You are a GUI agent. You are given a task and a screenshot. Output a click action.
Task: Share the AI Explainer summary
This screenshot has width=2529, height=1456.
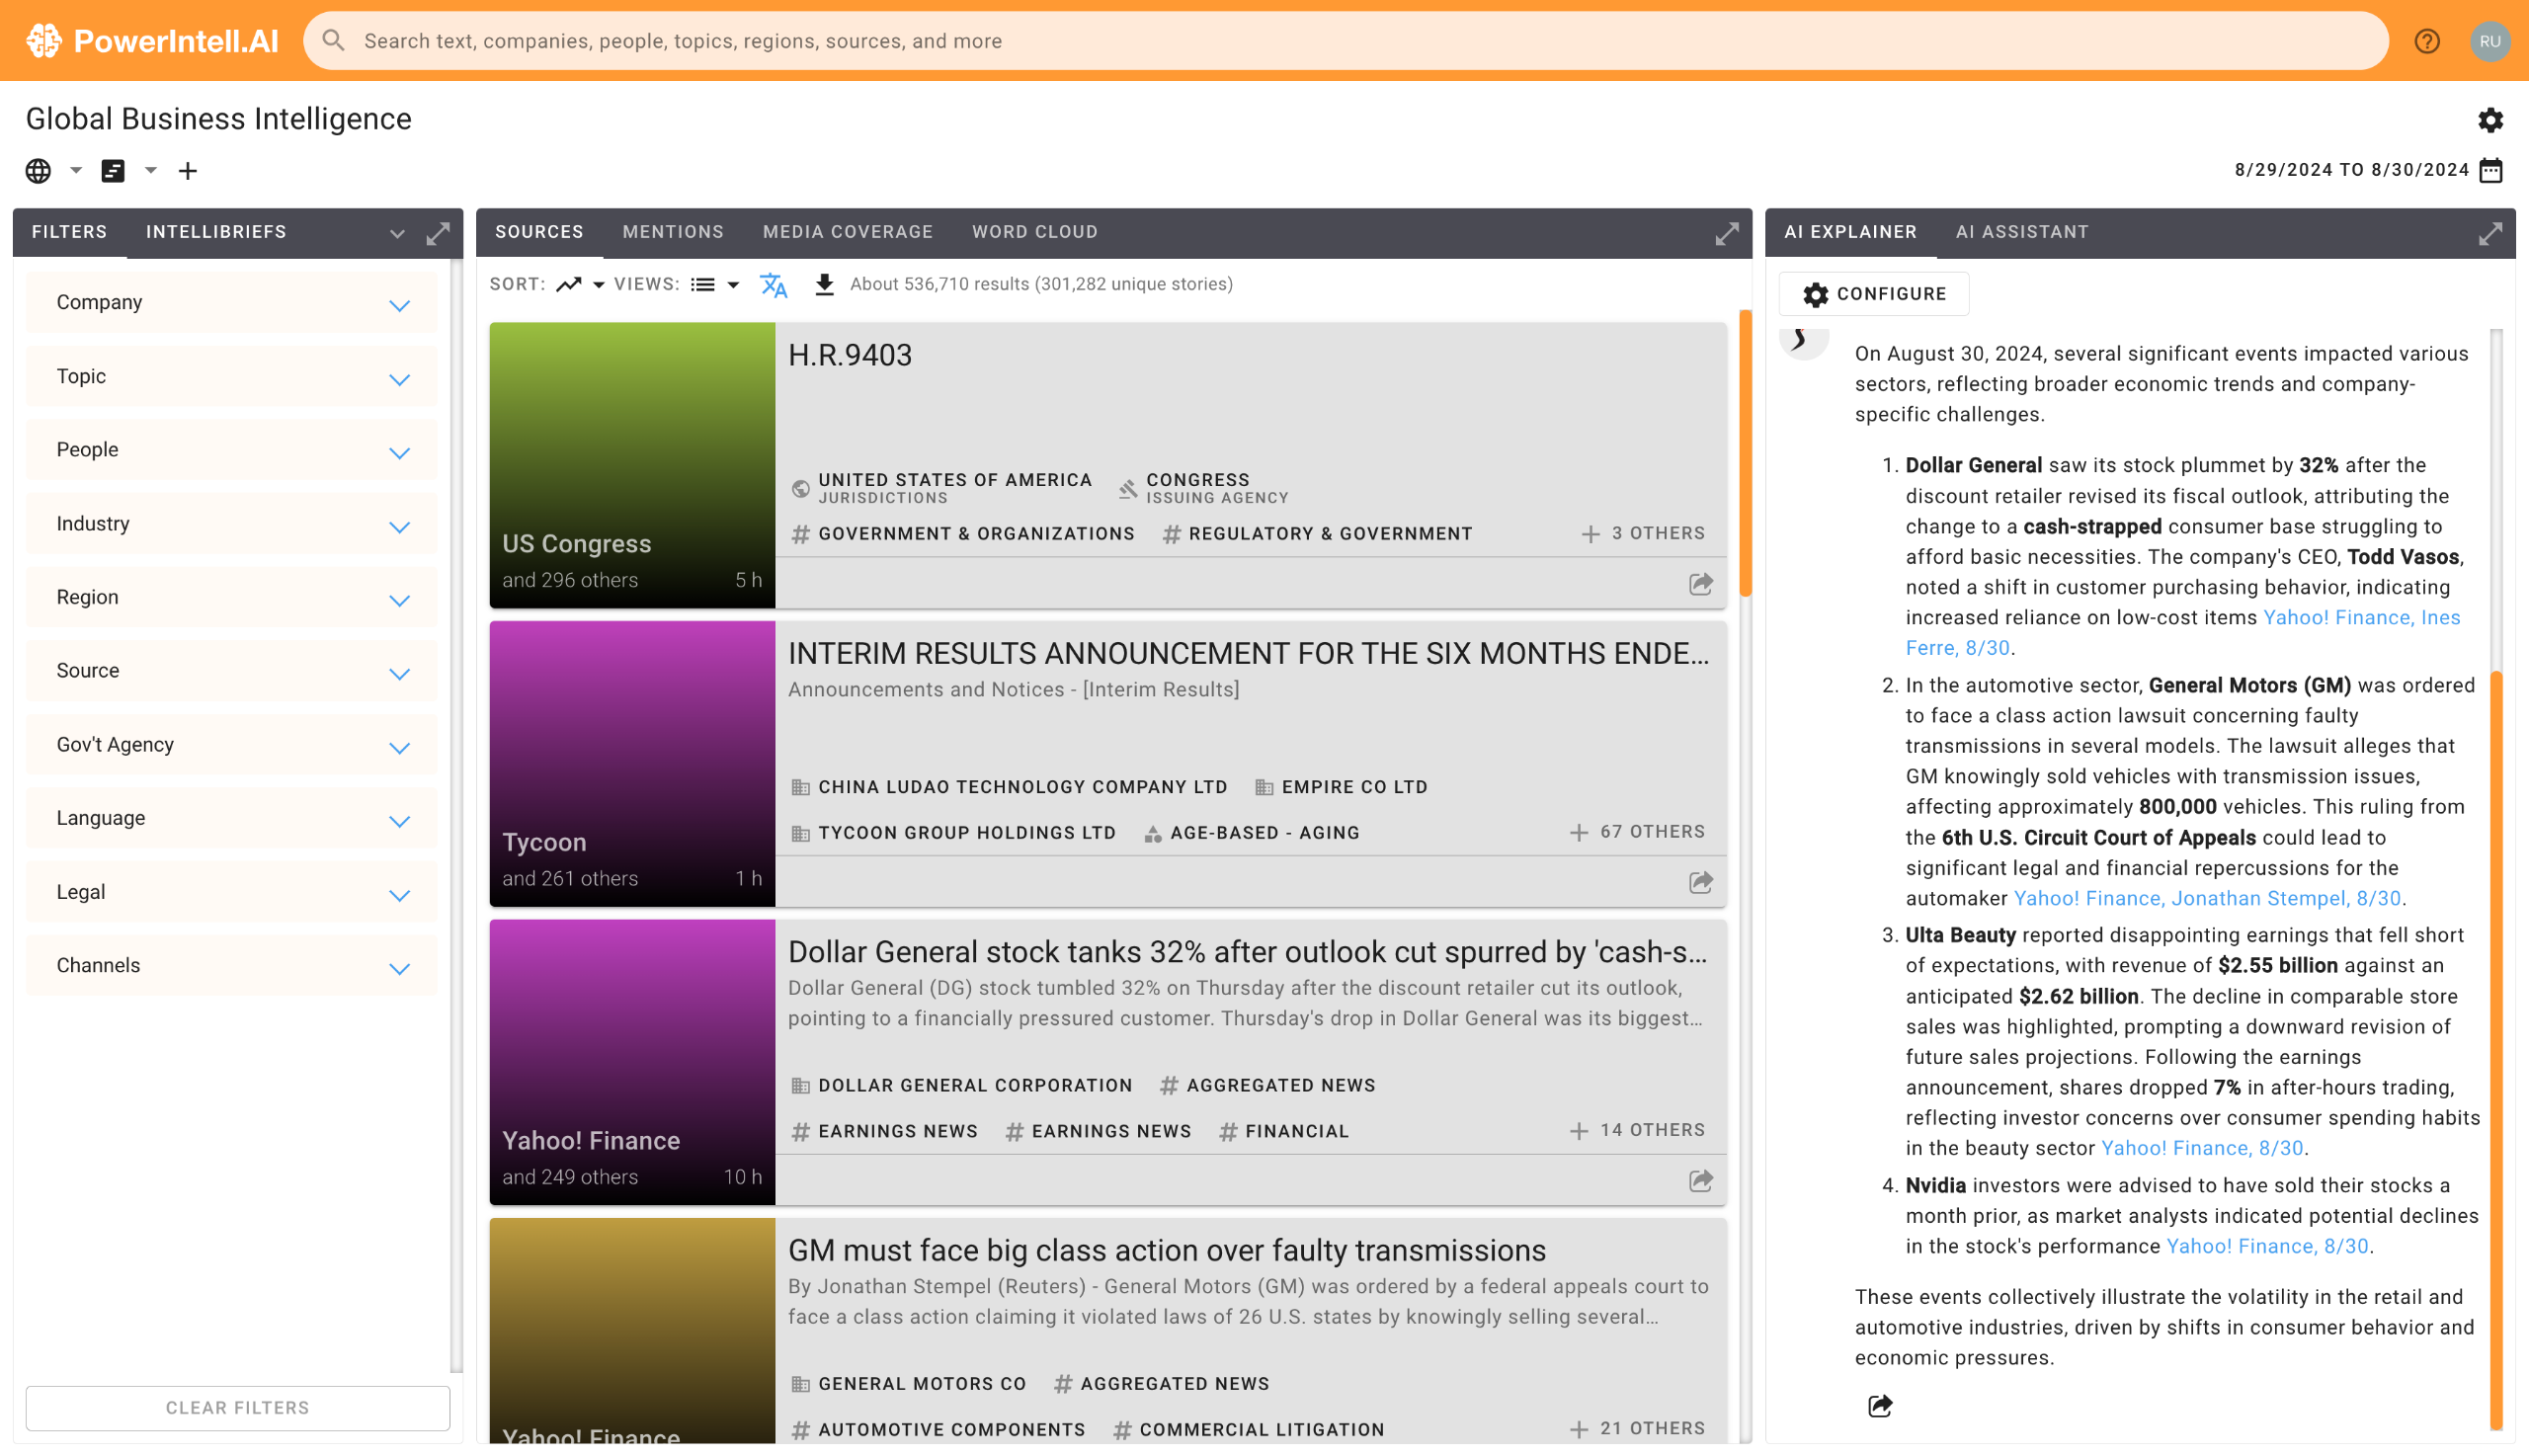coord(1879,1406)
